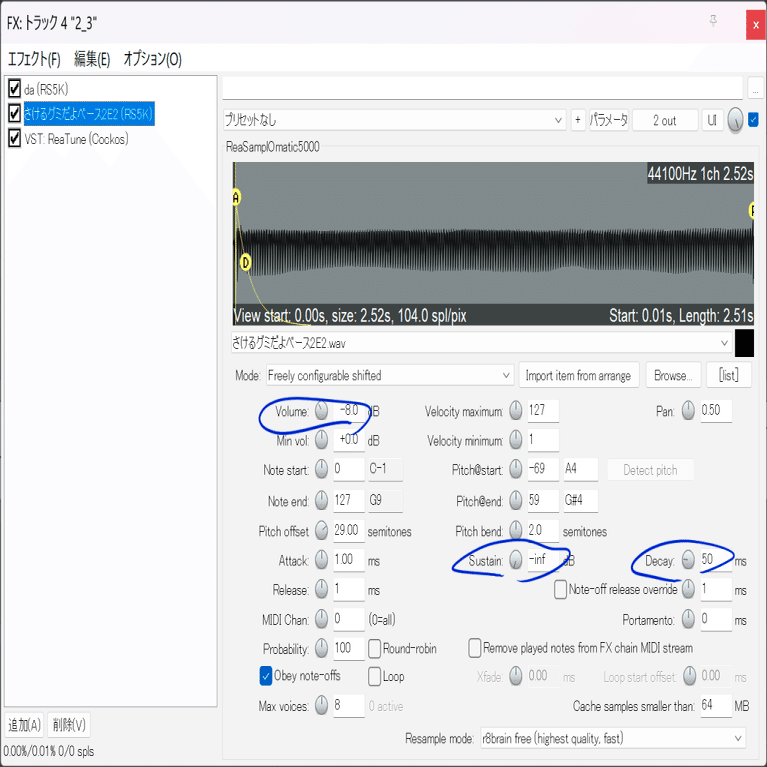This screenshot has height=767, width=767.
Task: Click the wet/dry mix knob
Action: tap(735, 120)
